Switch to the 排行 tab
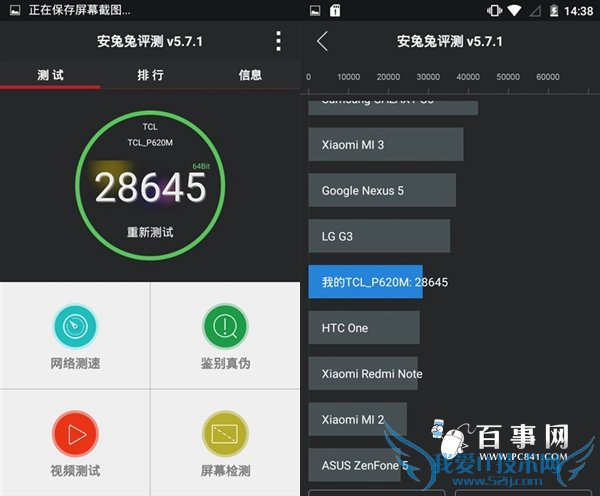This screenshot has width=600, height=496. 150,75
